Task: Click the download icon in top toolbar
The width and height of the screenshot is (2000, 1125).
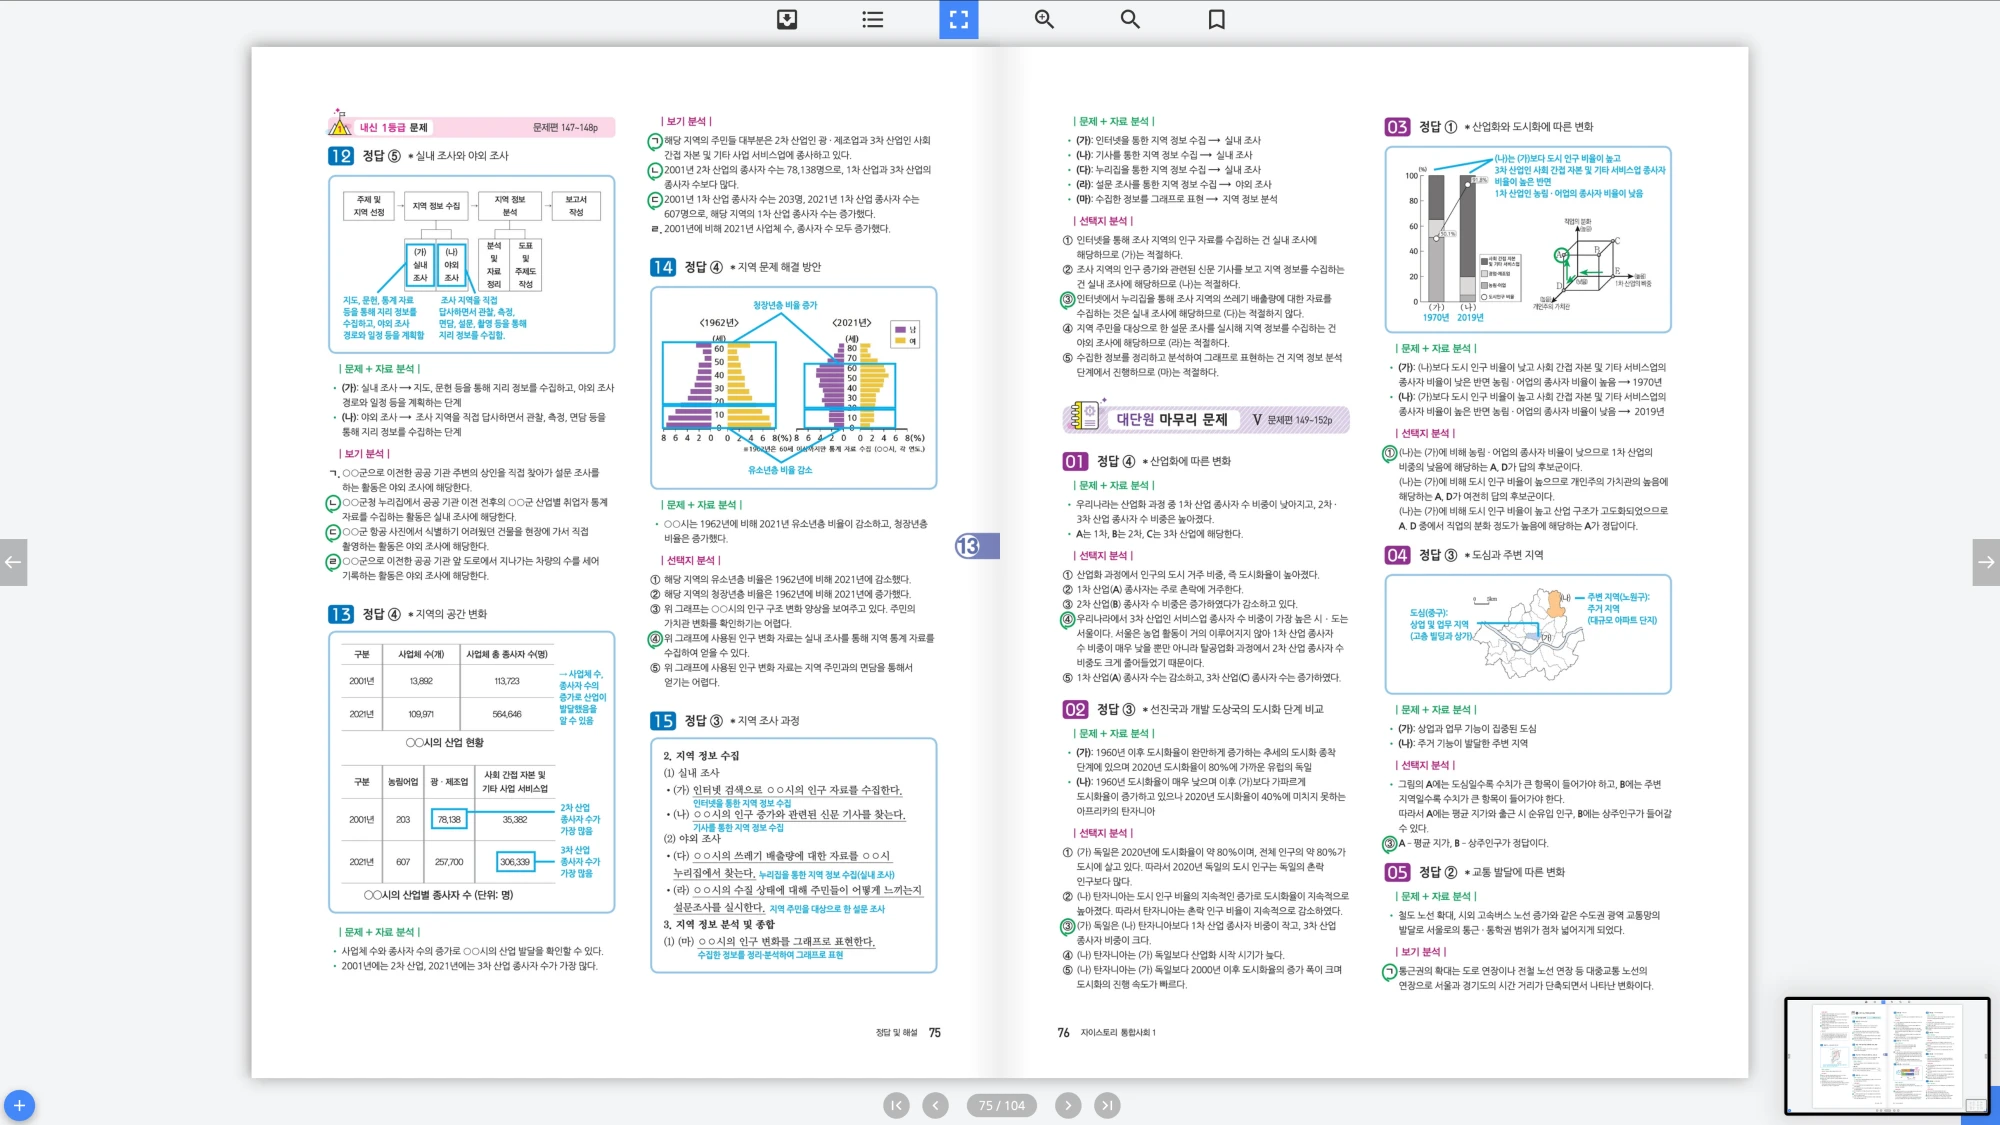Action: [787, 19]
